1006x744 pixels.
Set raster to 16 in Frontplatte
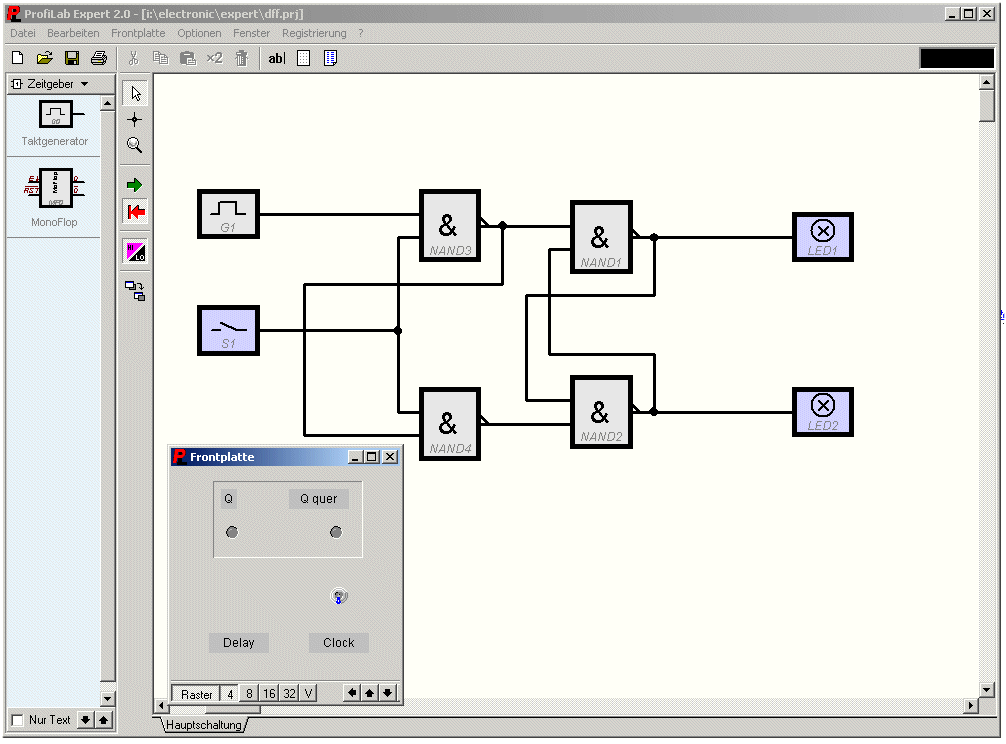[x=269, y=694]
